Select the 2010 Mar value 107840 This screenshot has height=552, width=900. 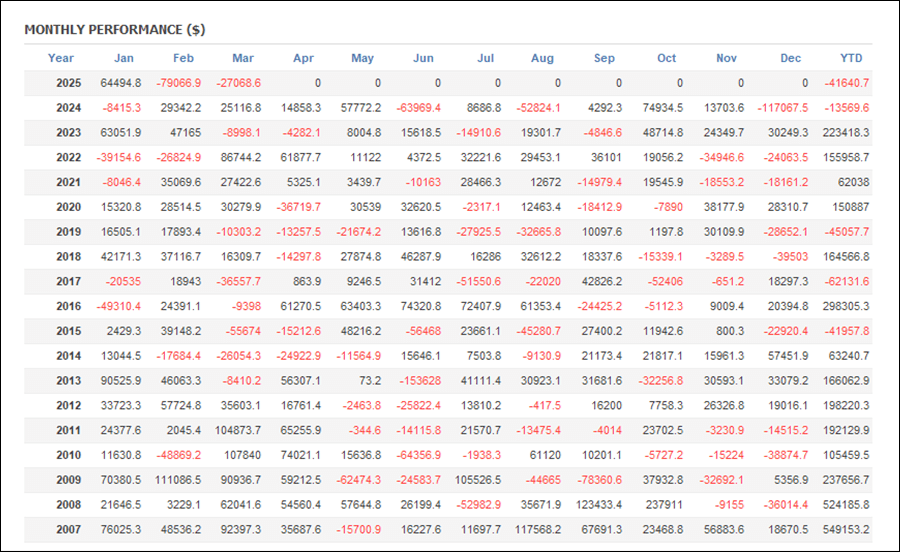(242, 456)
